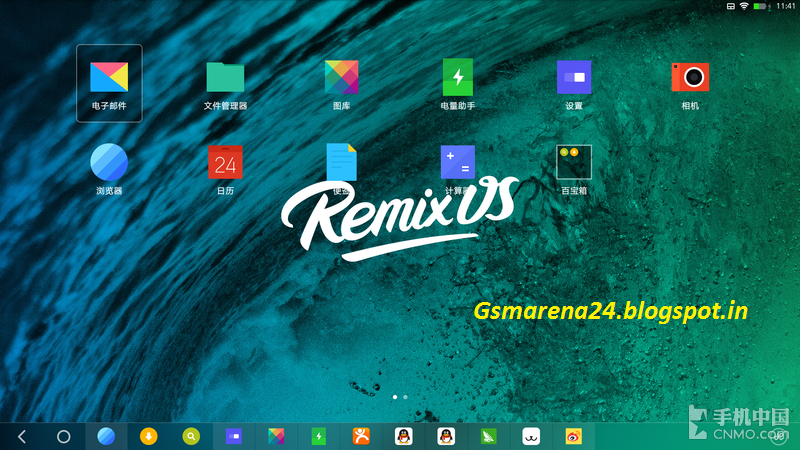Select the second home screen page dot

405,397
